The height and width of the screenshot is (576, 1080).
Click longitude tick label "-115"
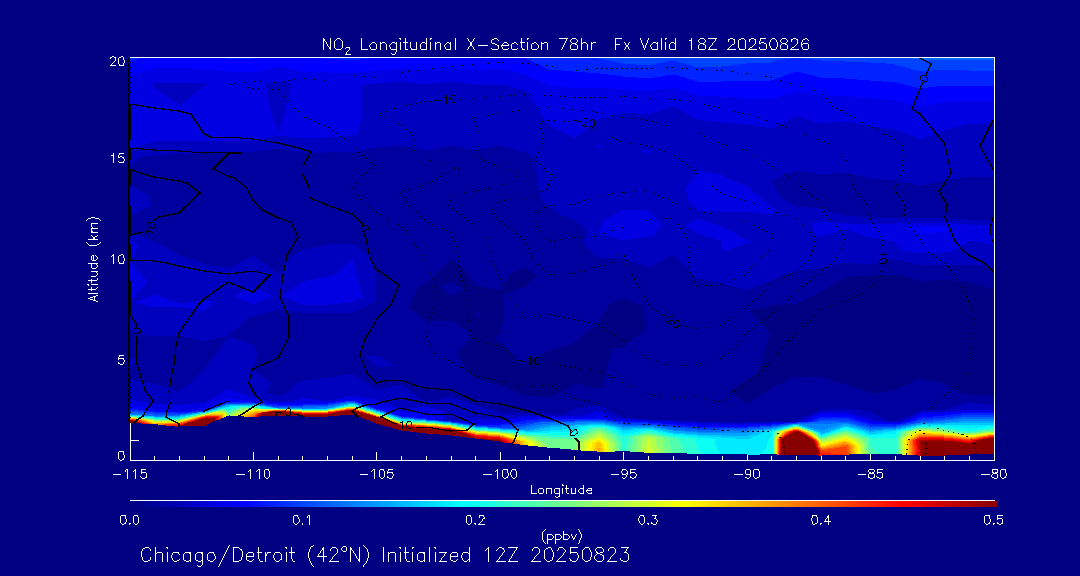[130, 475]
